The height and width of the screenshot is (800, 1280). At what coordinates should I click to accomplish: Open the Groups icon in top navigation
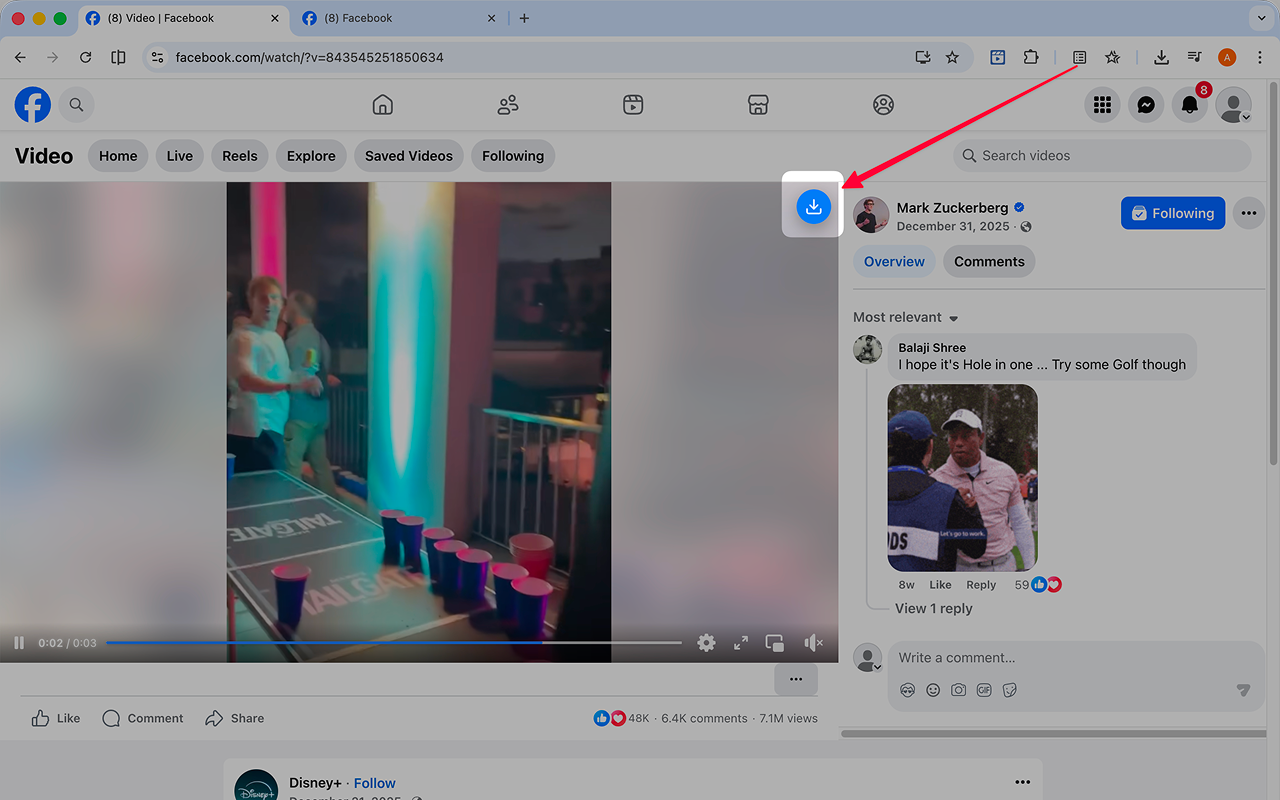pyautogui.click(x=883, y=105)
